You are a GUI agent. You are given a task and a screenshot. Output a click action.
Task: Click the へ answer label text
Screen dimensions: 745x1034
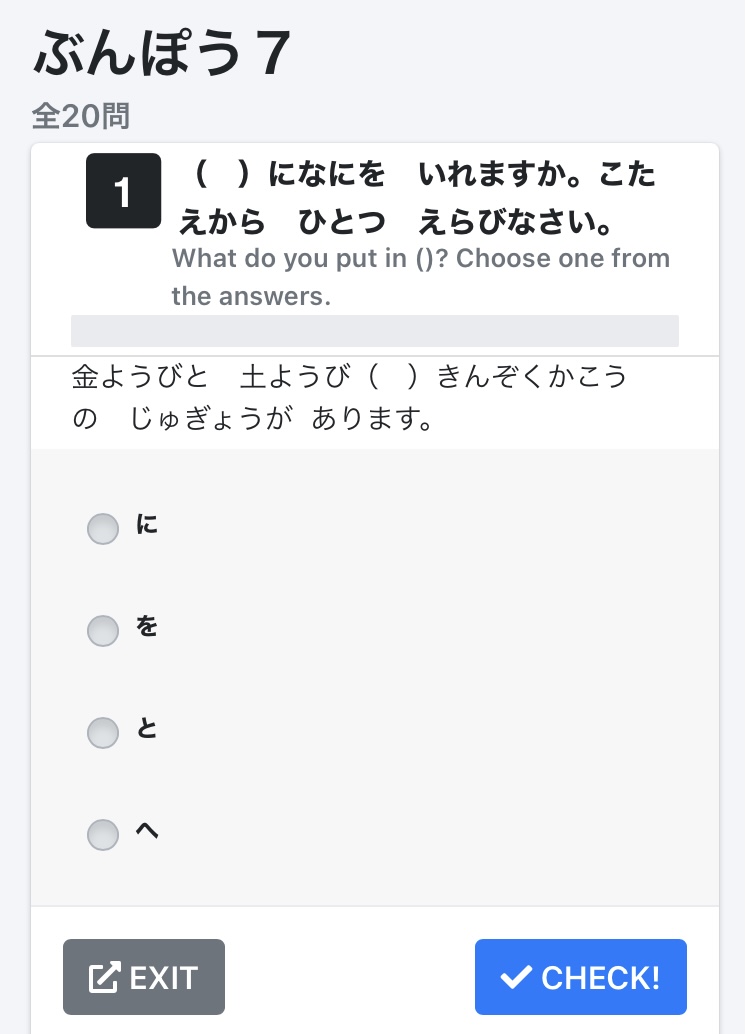147,830
